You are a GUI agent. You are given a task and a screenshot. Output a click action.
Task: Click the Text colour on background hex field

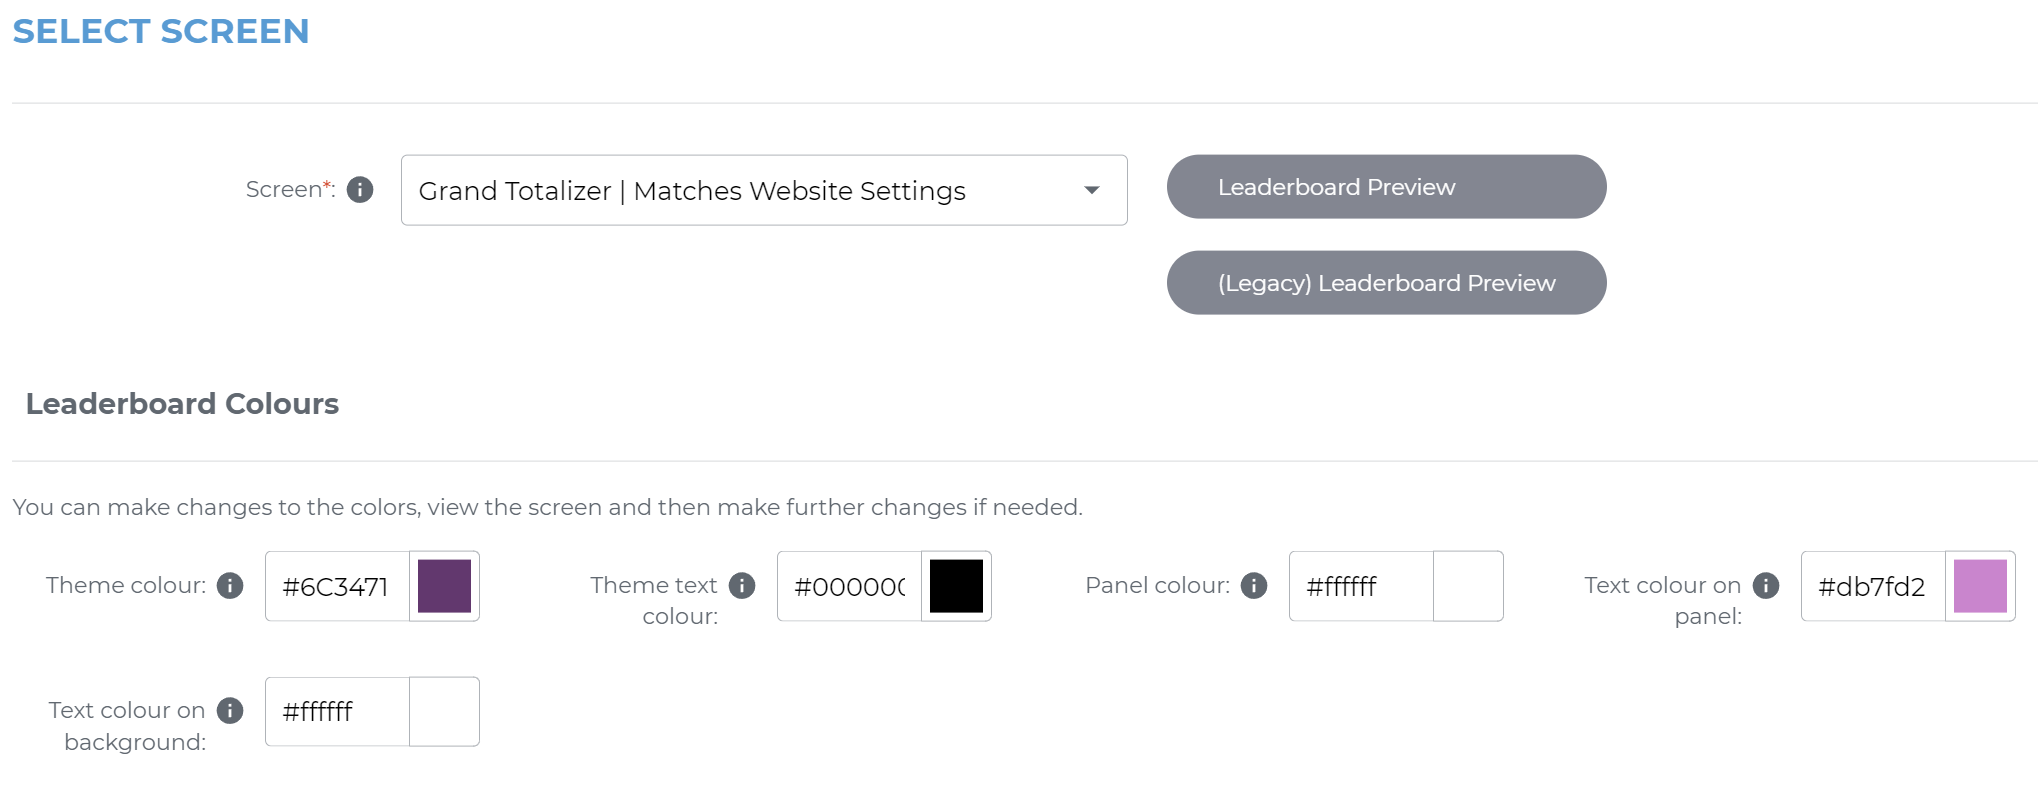pos(337,711)
